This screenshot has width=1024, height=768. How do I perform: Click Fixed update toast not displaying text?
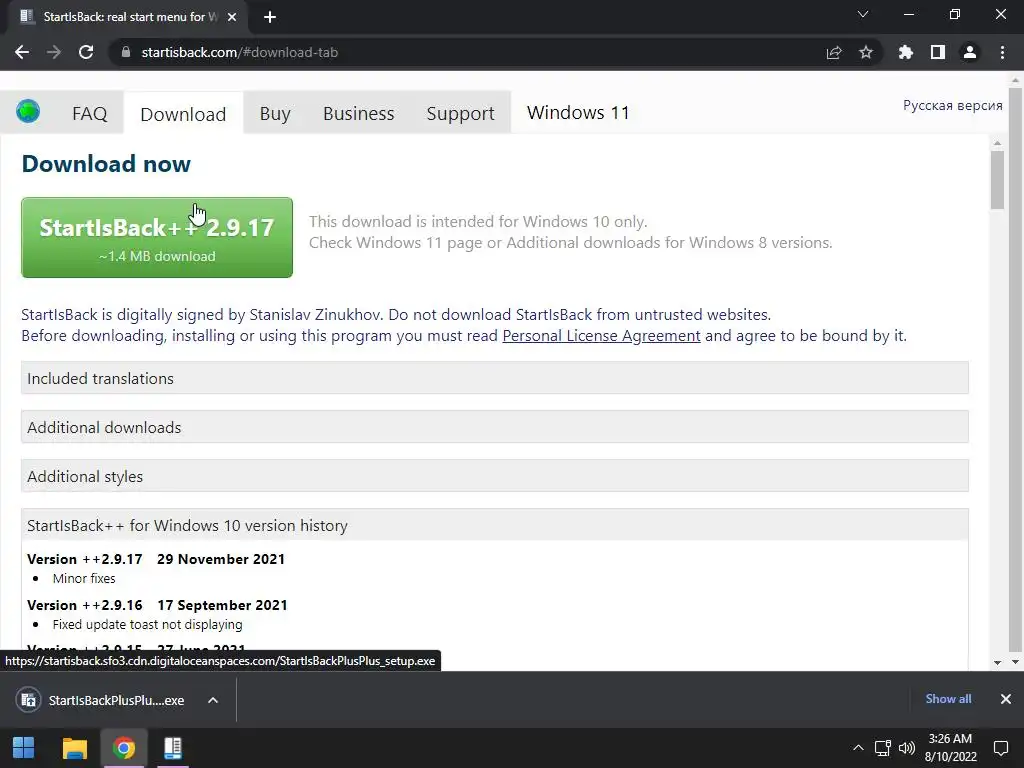(148, 625)
